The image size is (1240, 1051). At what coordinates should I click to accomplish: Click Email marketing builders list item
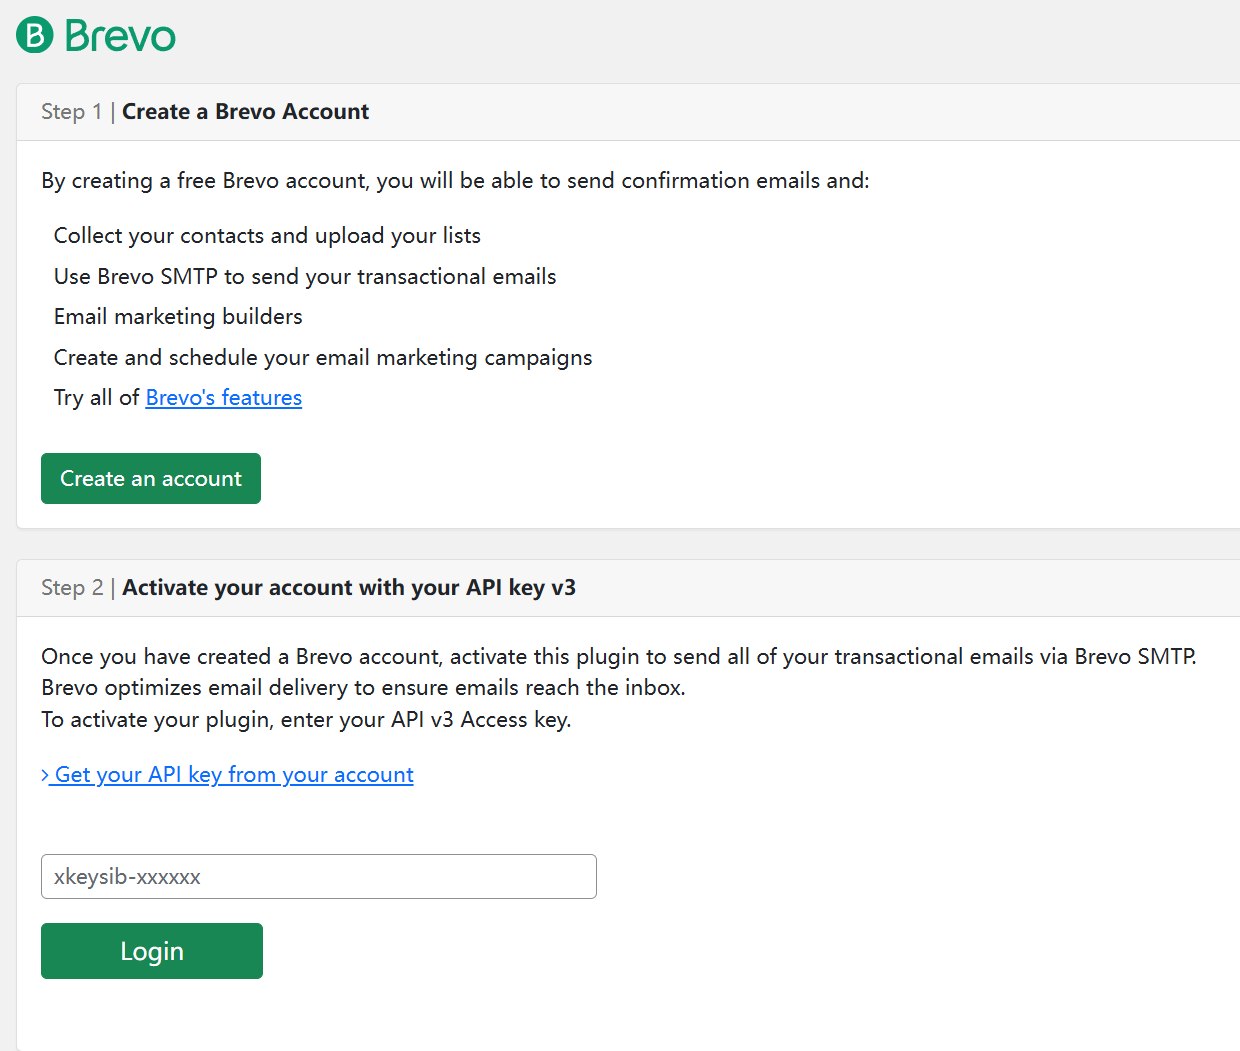click(178, 317)
